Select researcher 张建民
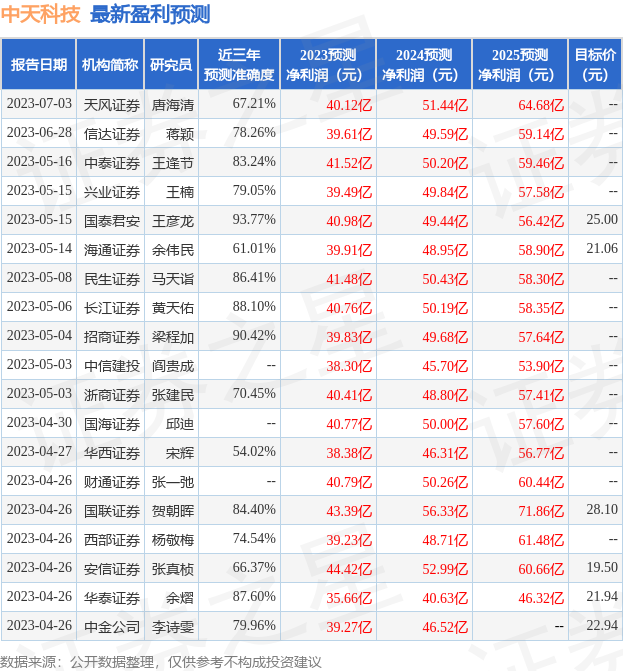The image size is (623, 671). pyautogui.click(x=173, y=395)
